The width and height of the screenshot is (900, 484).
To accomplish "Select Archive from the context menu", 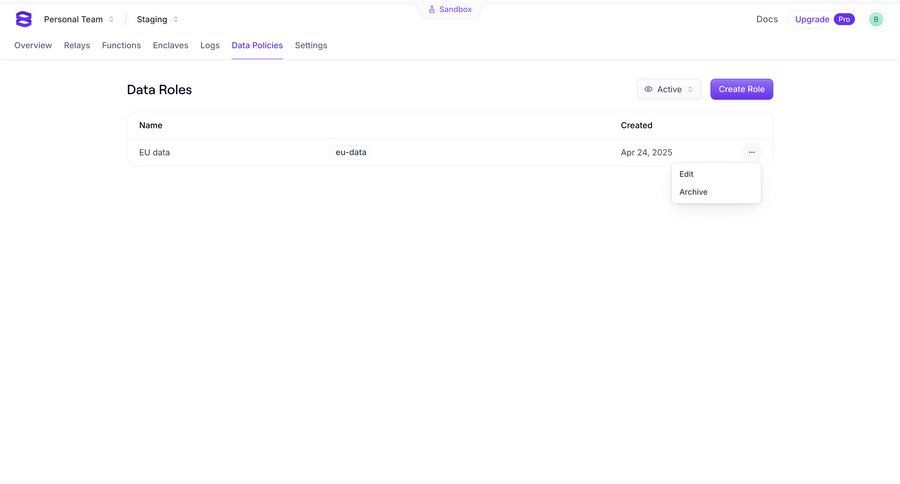I will tap(693, 192).
